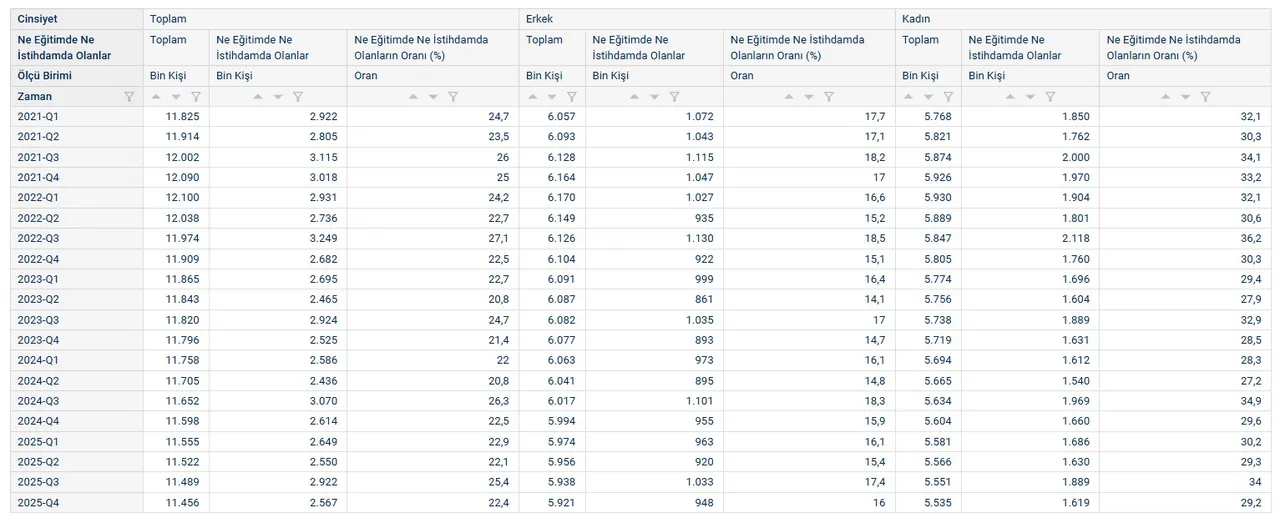Viewport: 1280px width, 528px height.
Task: Sort Erkek Toplam column ascending
Action: (532, 97)
